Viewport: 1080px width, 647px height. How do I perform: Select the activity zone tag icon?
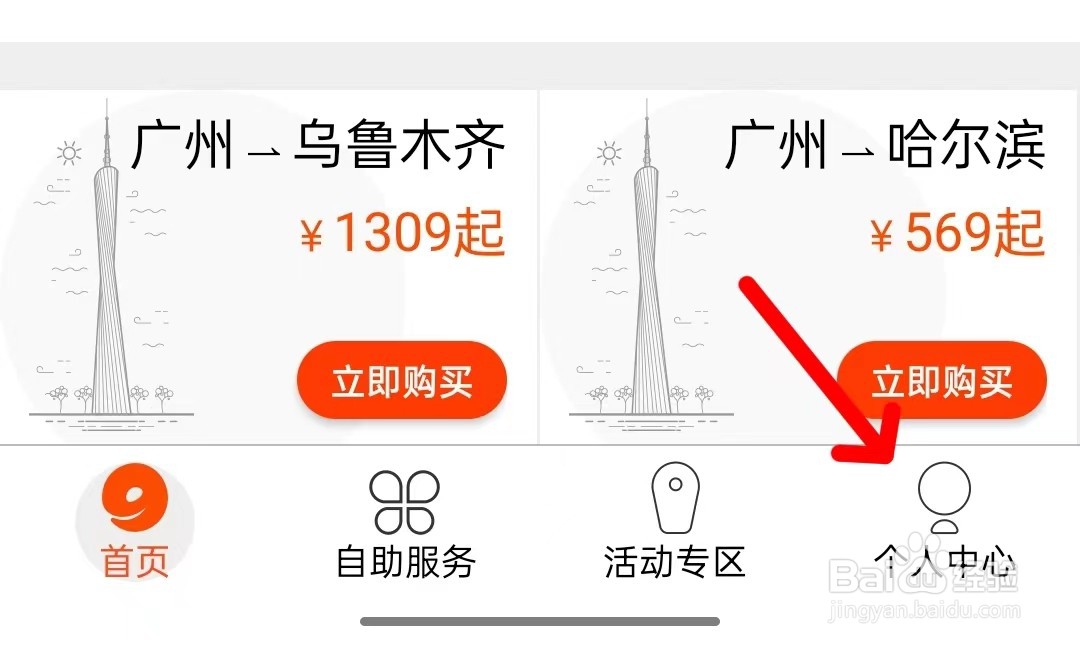point(676,497)
